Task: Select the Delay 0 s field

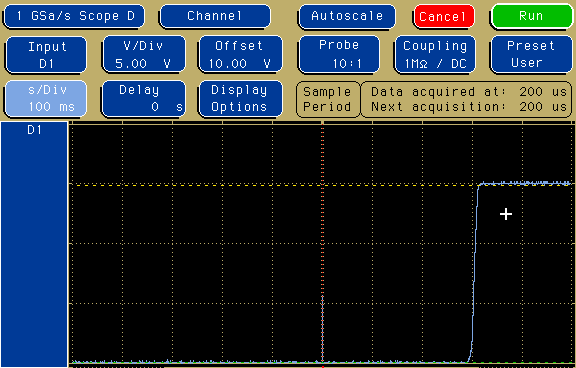Action: 144,99
